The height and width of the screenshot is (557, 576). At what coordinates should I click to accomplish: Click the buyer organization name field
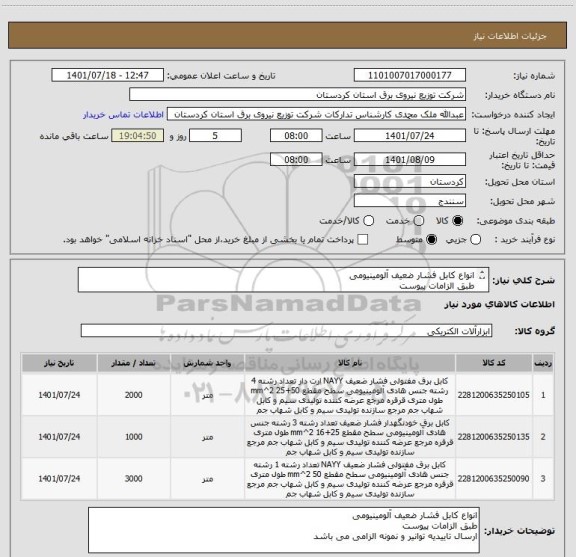click(x=298, y=94)
